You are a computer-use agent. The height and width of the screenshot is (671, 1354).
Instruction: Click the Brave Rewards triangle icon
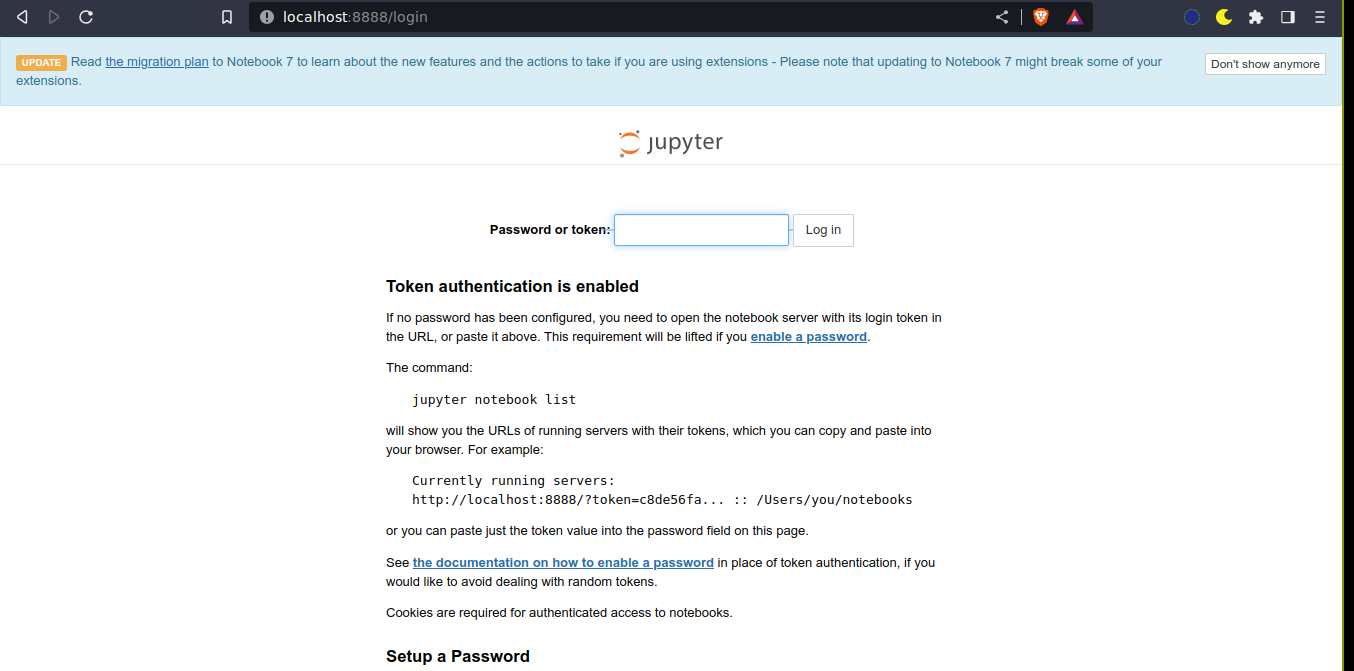click(1074, 17)
